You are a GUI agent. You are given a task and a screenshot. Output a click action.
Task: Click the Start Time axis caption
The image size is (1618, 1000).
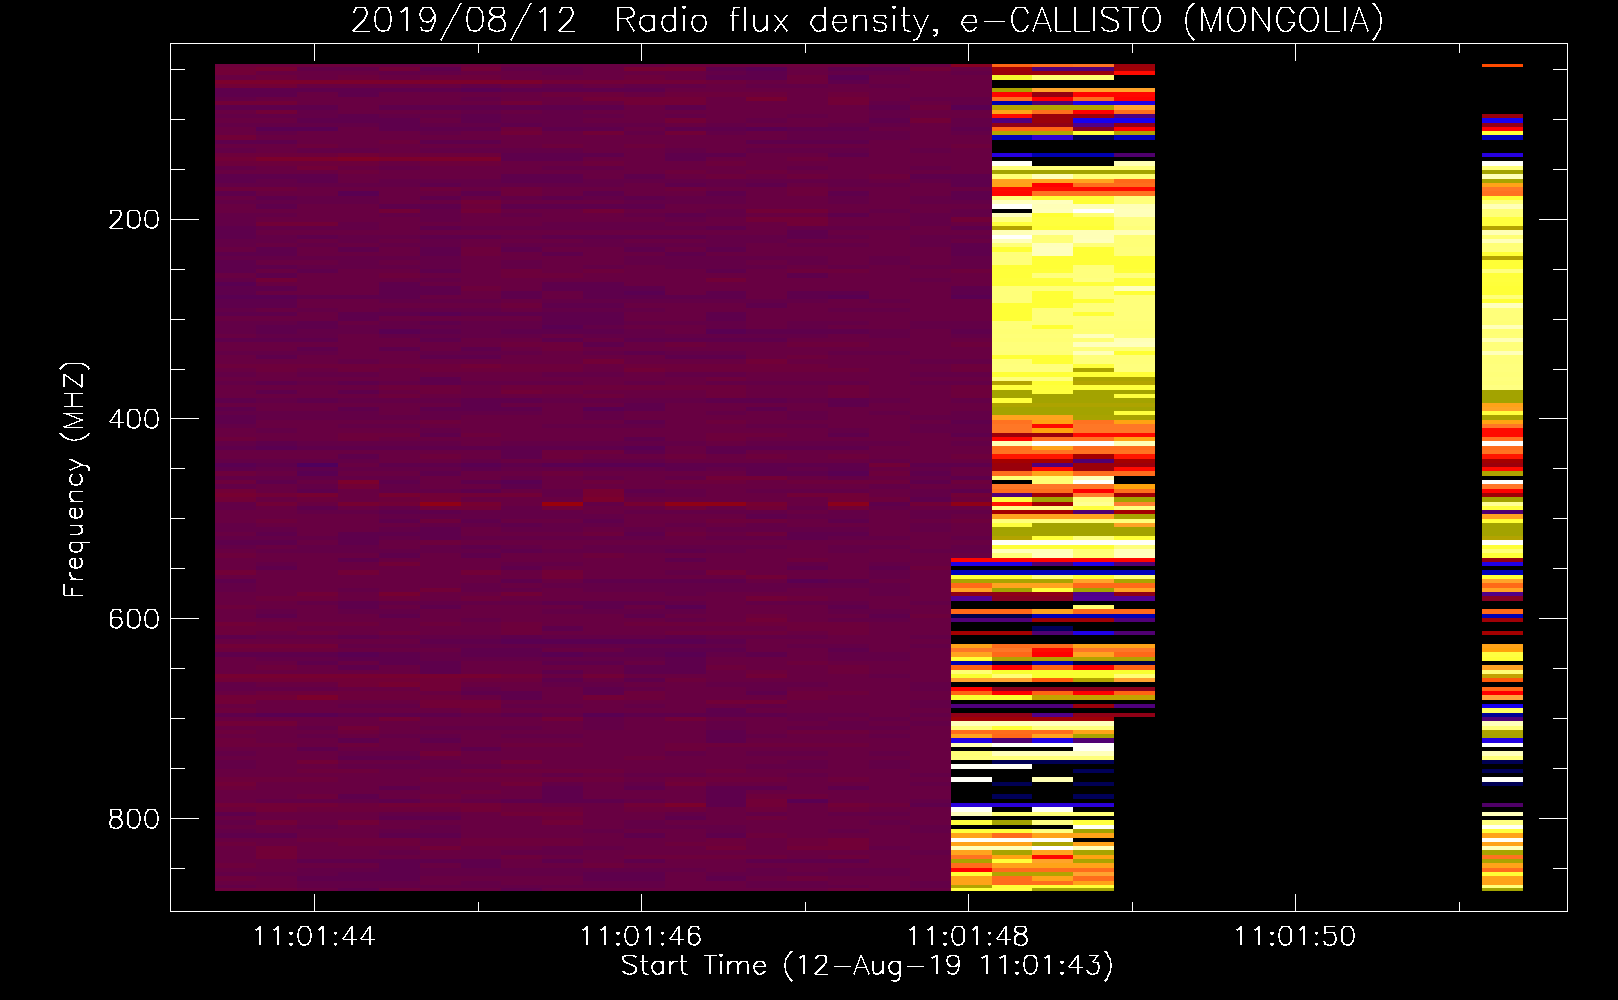[x=867, y=966]
